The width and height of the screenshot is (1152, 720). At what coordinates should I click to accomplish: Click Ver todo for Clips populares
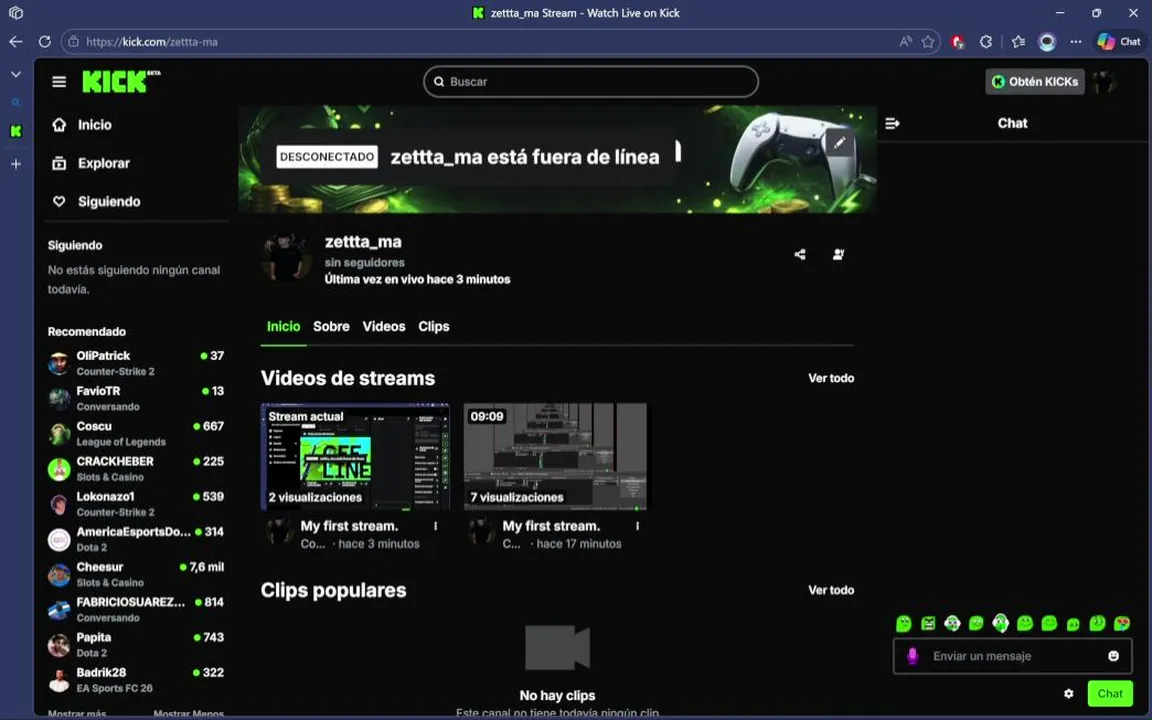pyautogui.click(x=831, y=590)
